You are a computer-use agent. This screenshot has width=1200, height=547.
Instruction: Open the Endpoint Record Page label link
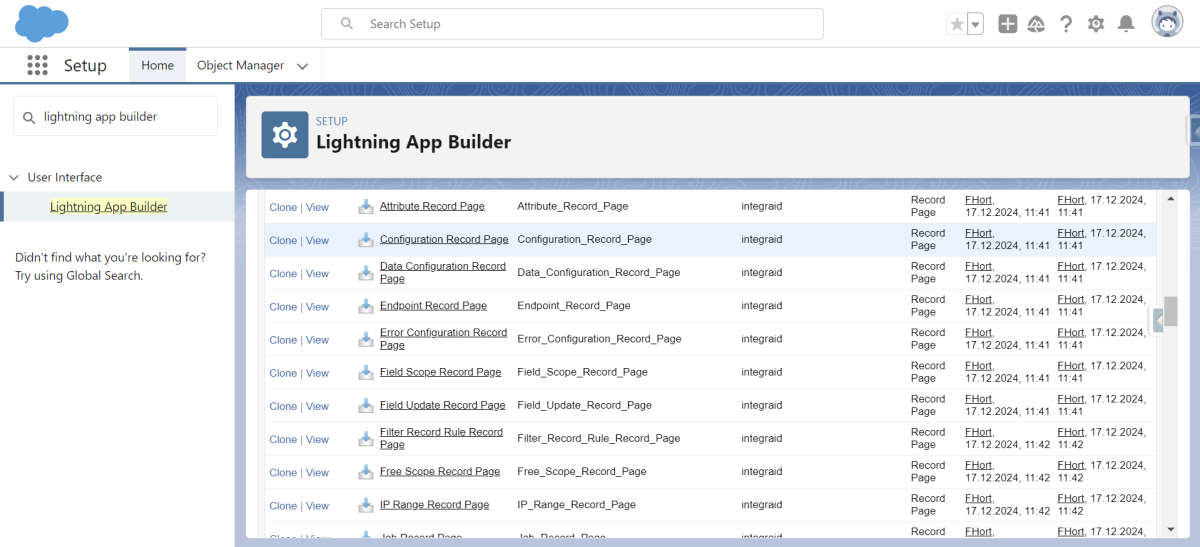[x=433, y=305]
